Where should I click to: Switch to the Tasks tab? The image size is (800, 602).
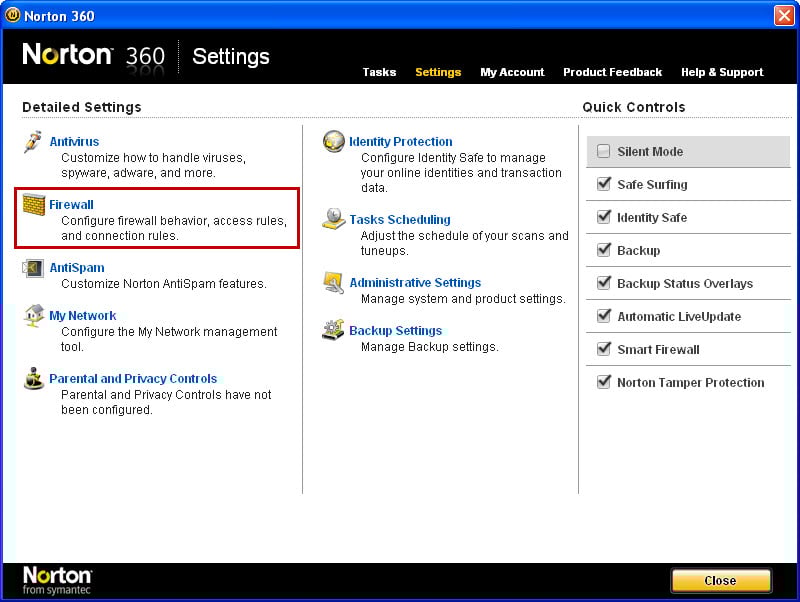click(x=379, y=72)
